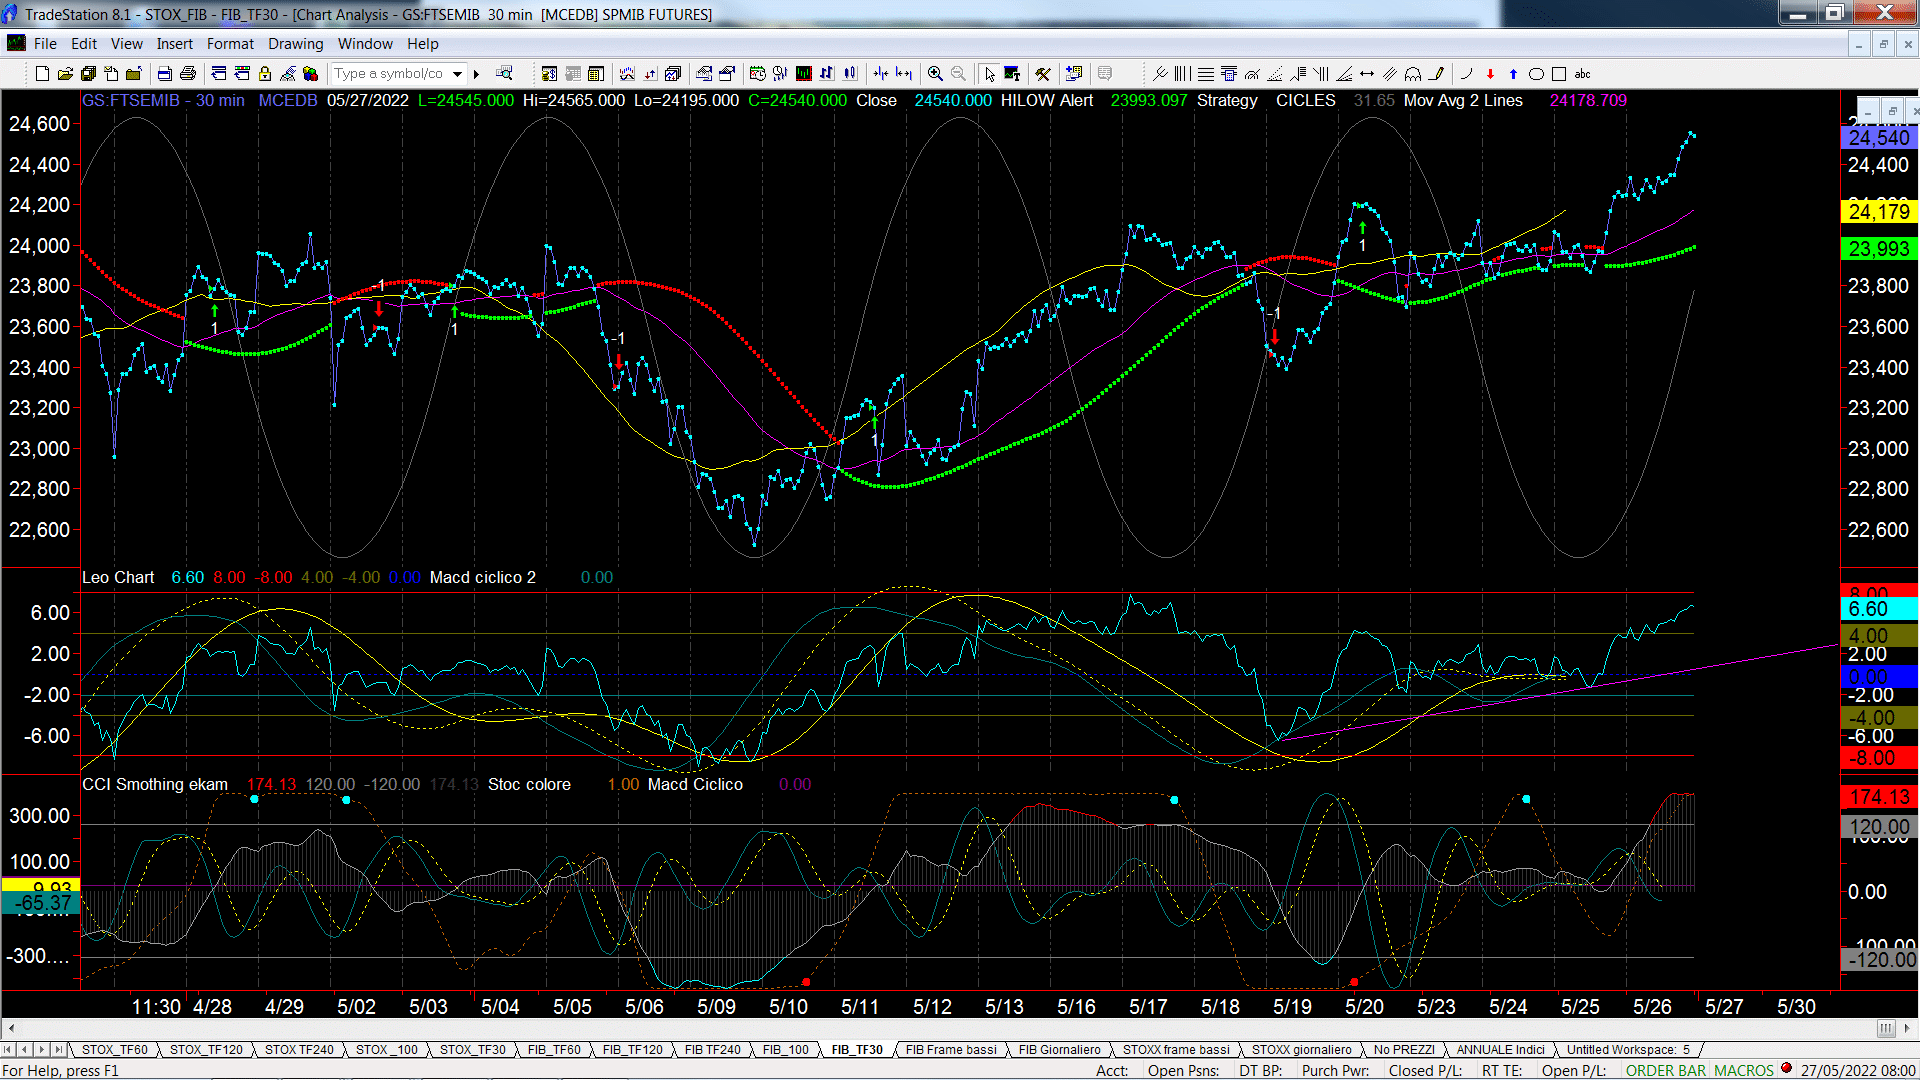Click the horizontal scrollbar left arrow

[x=11, y=1028]
